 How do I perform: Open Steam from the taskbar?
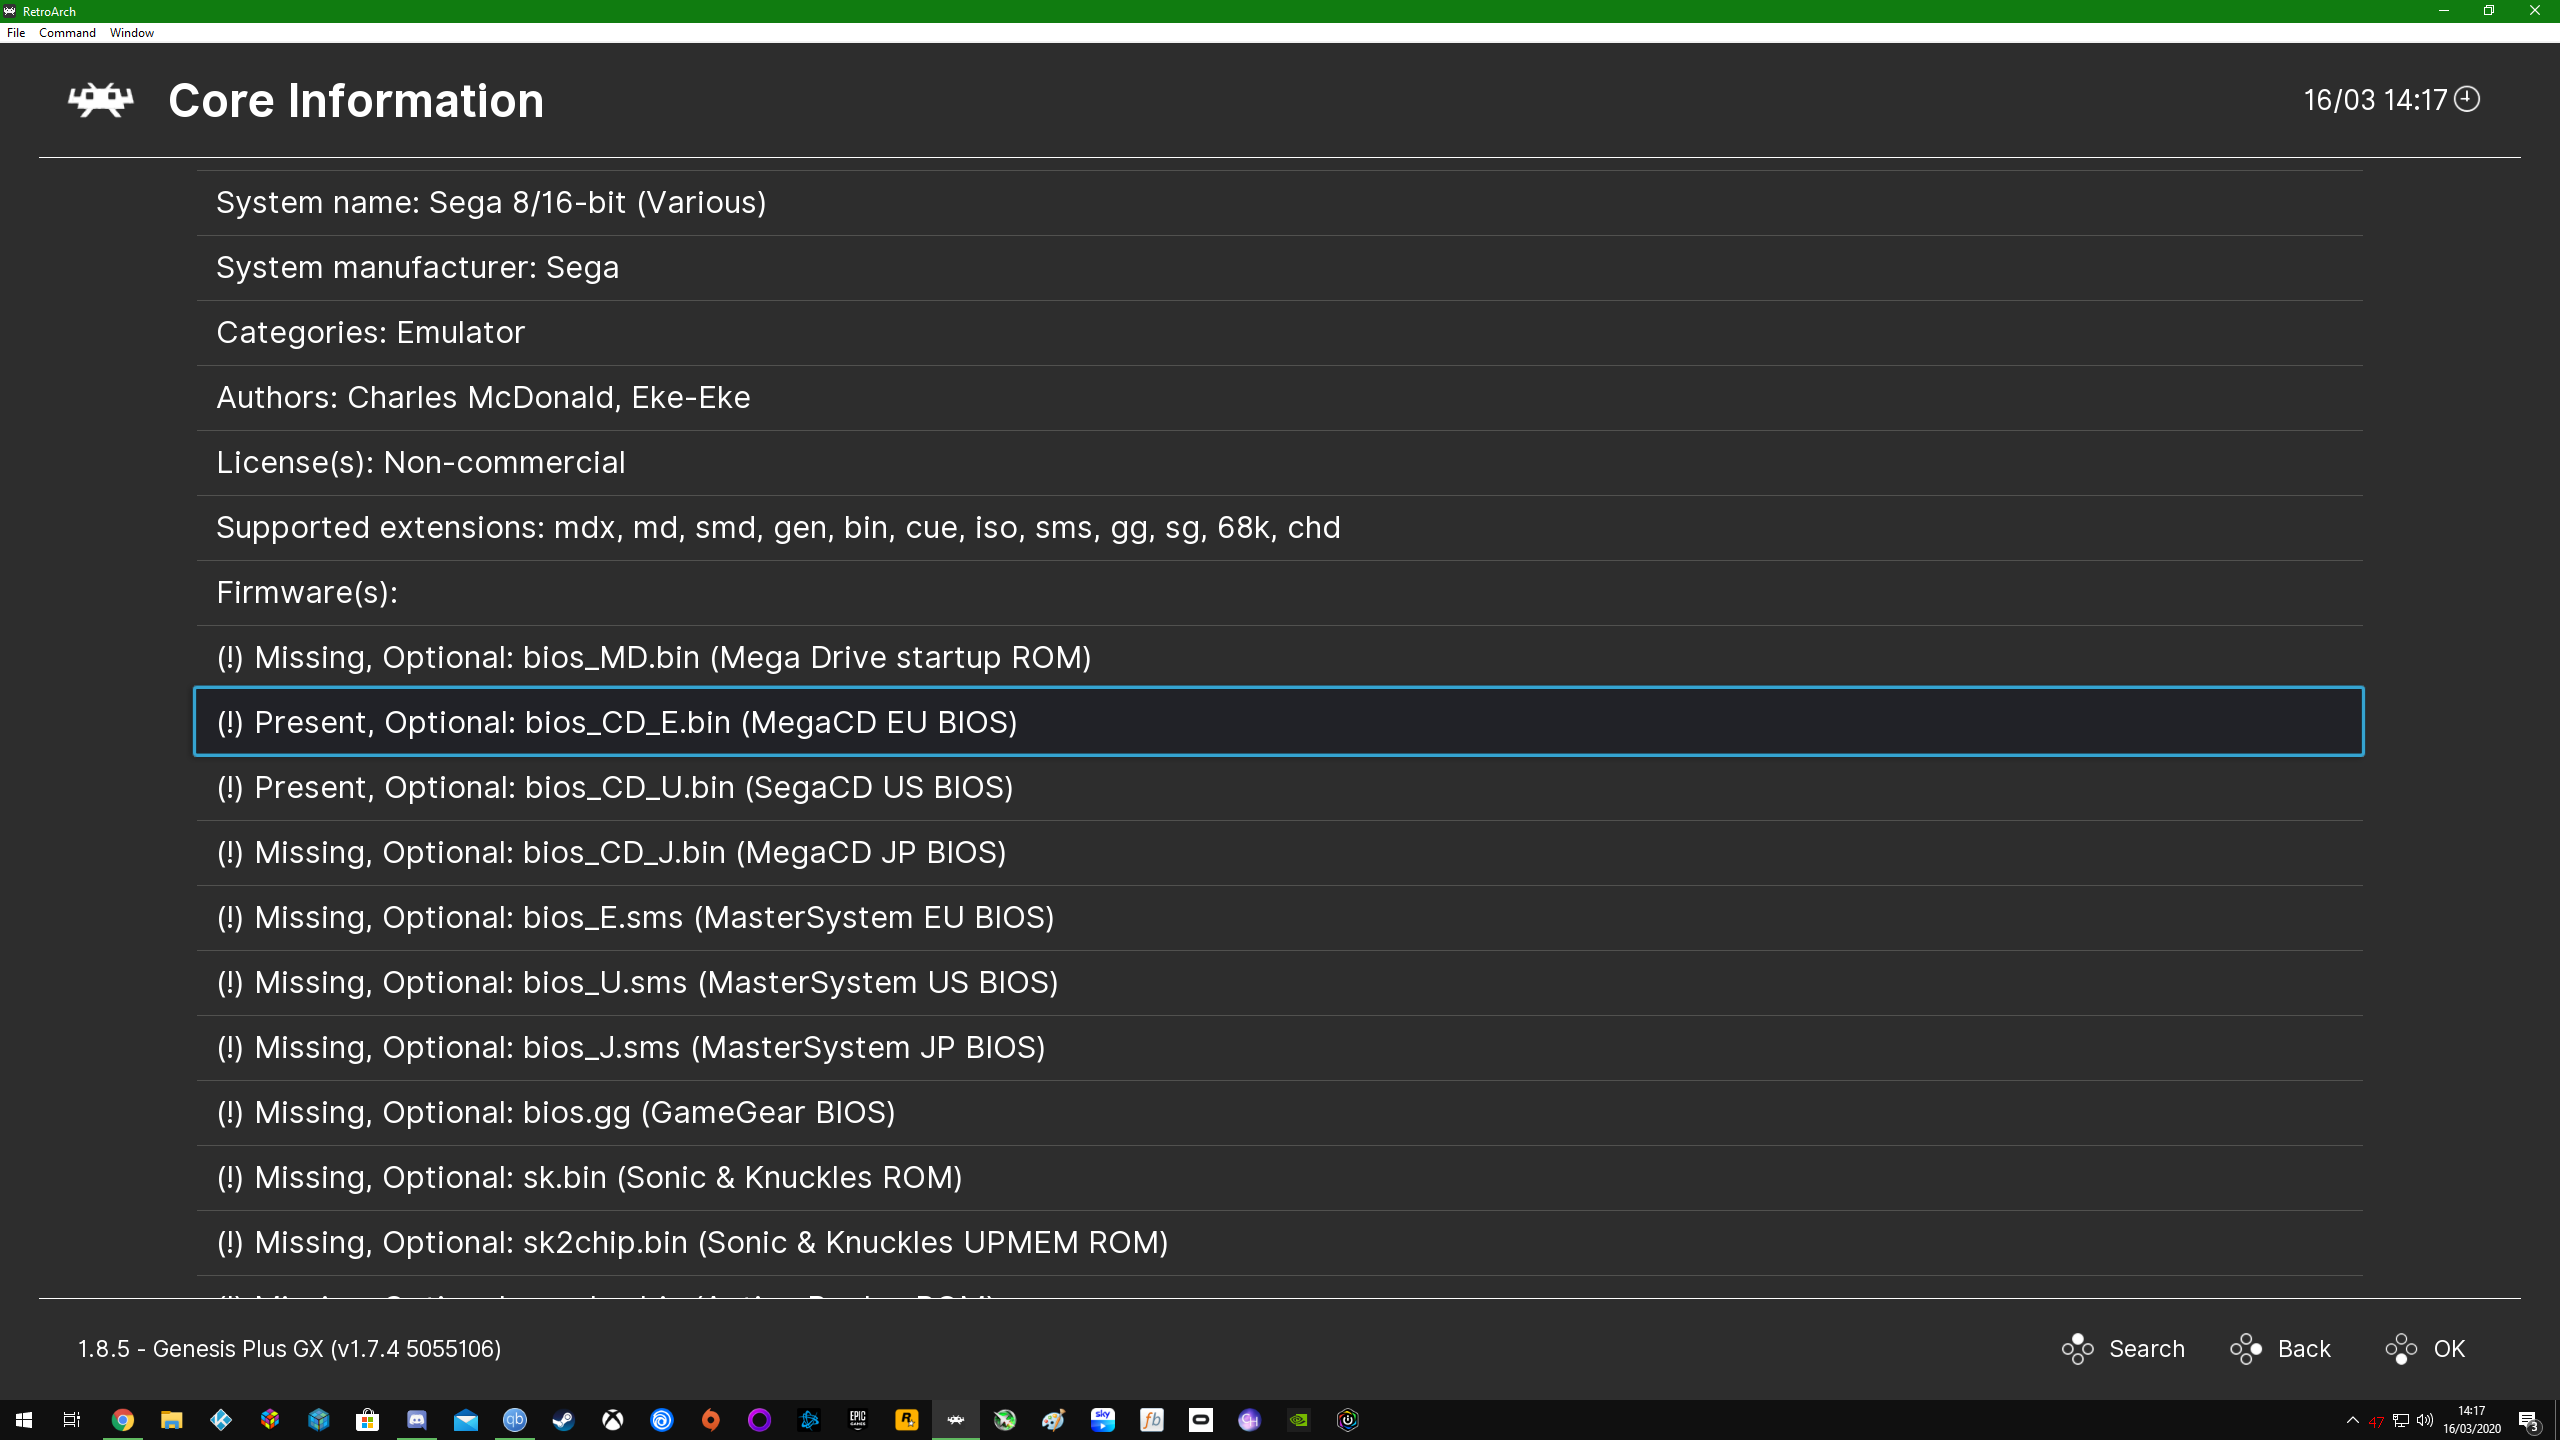tap(564, 1420)
